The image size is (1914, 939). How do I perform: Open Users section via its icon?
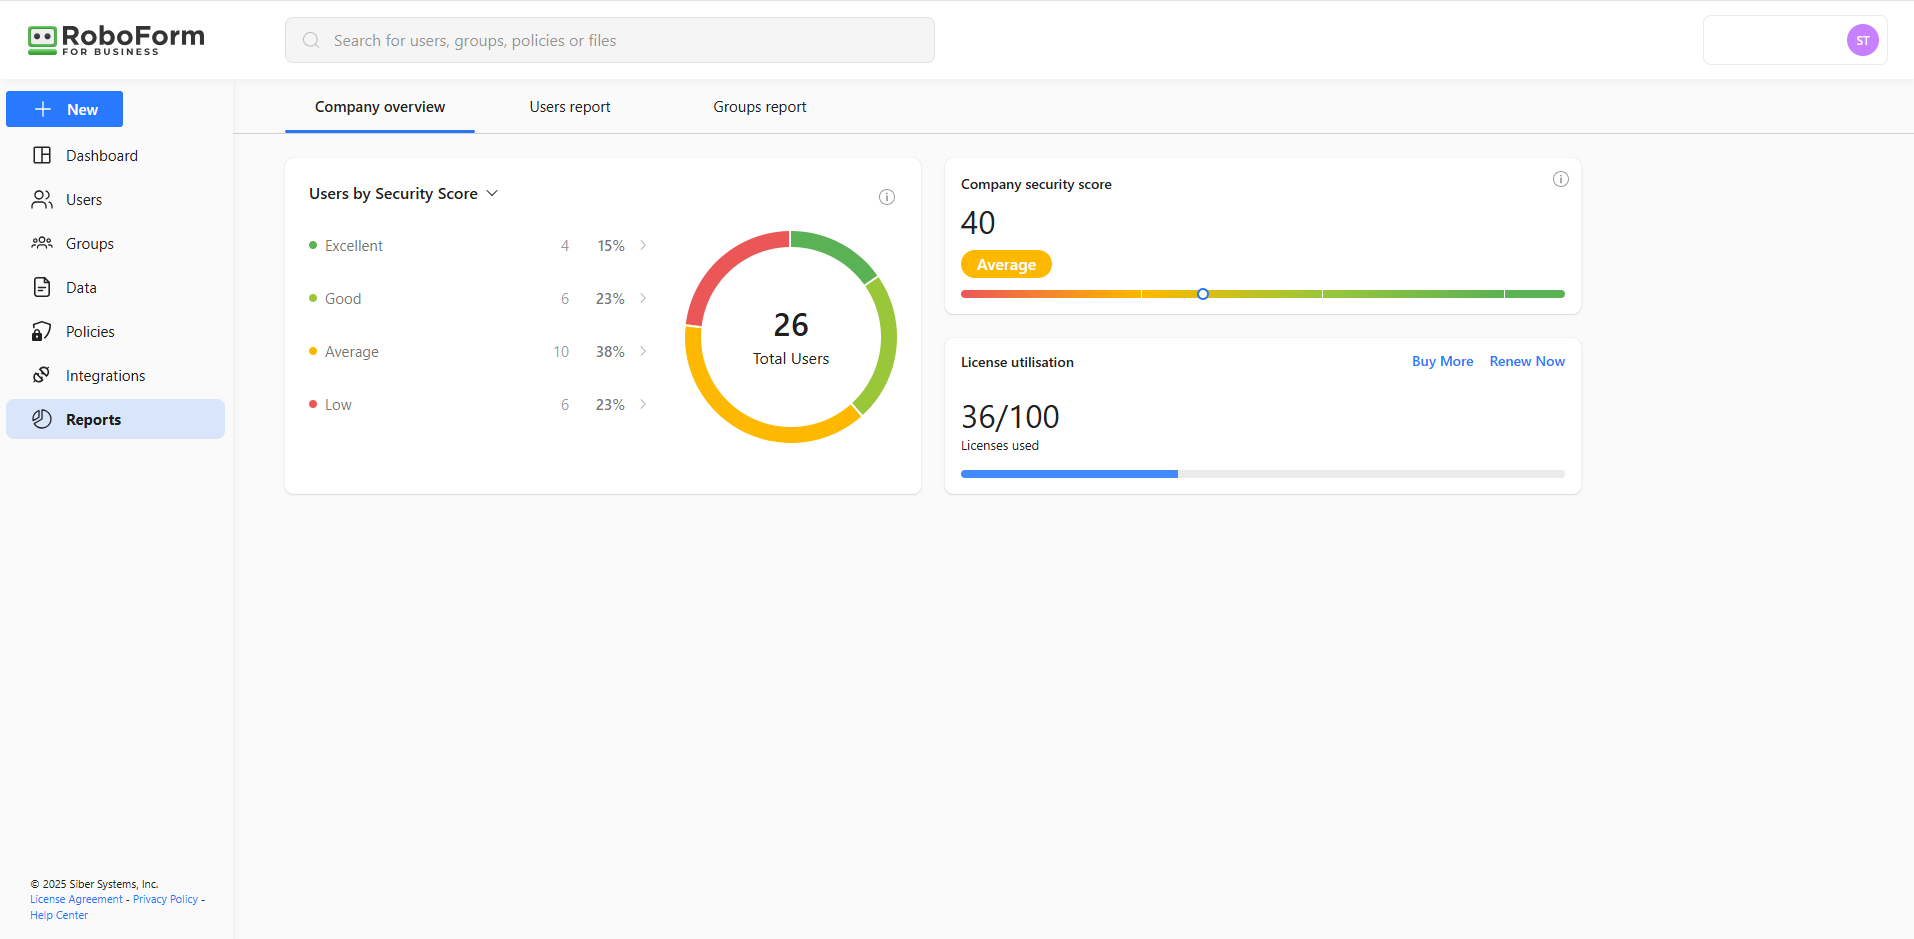42,200
